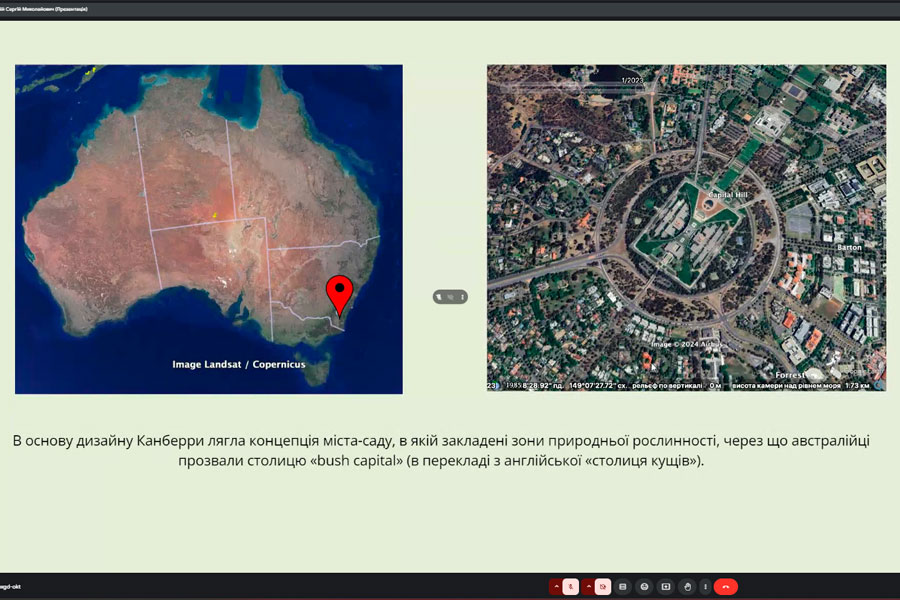Click middle icon in floating pill
Image resolution: width=900 pixels, height=600 pixels.
450,297
